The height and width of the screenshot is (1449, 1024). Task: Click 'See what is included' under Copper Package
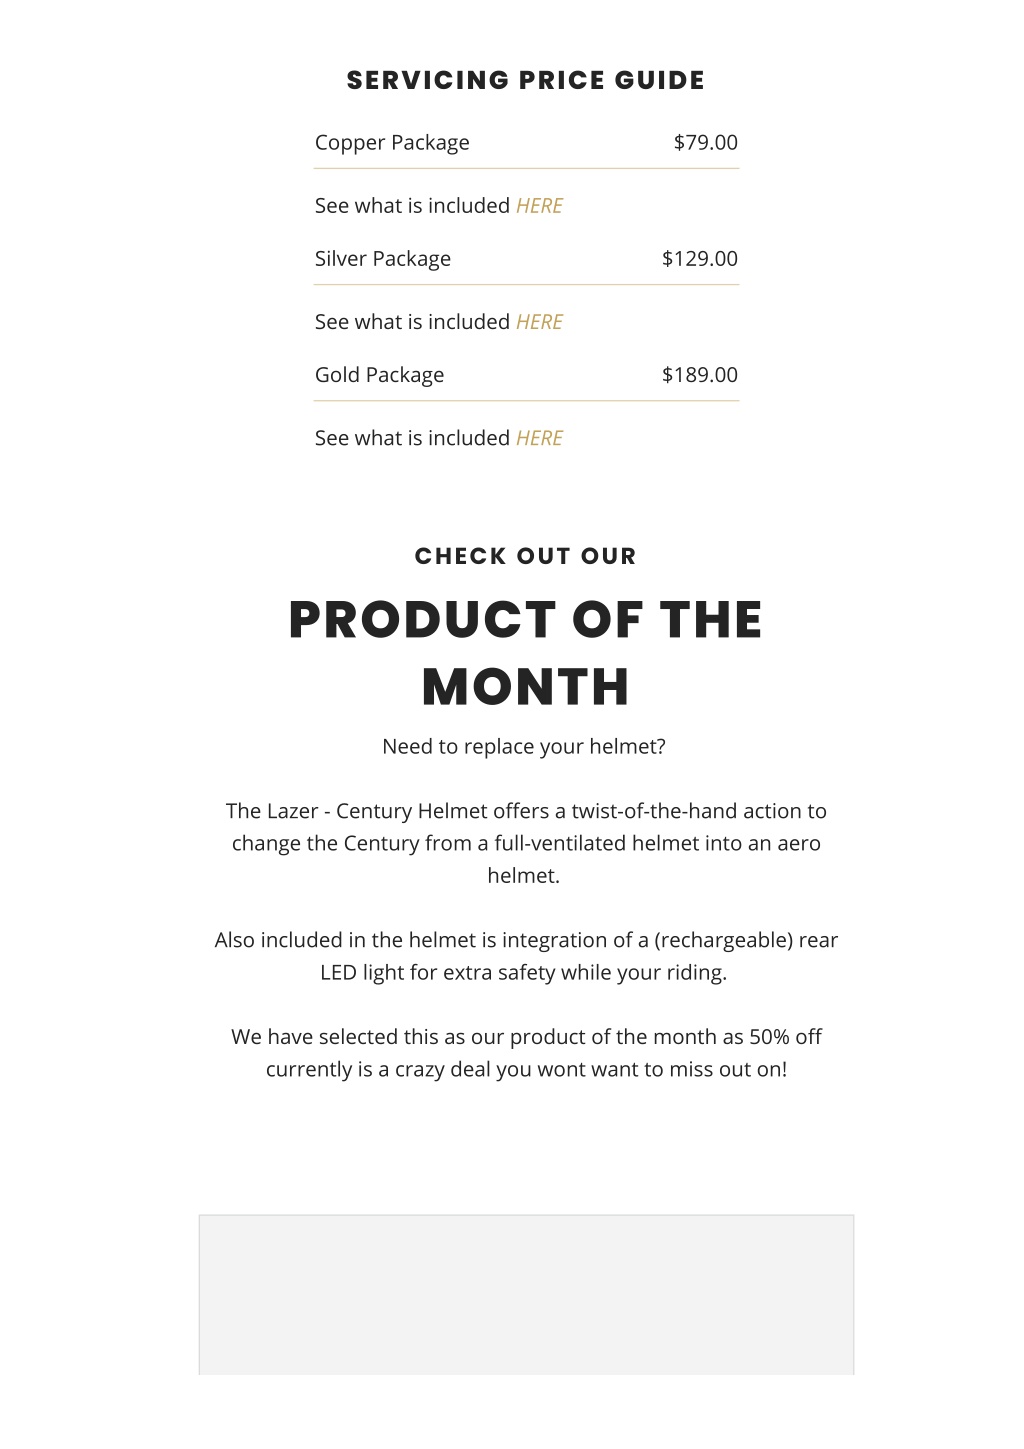pyautogui.click(x=412, y=206)
